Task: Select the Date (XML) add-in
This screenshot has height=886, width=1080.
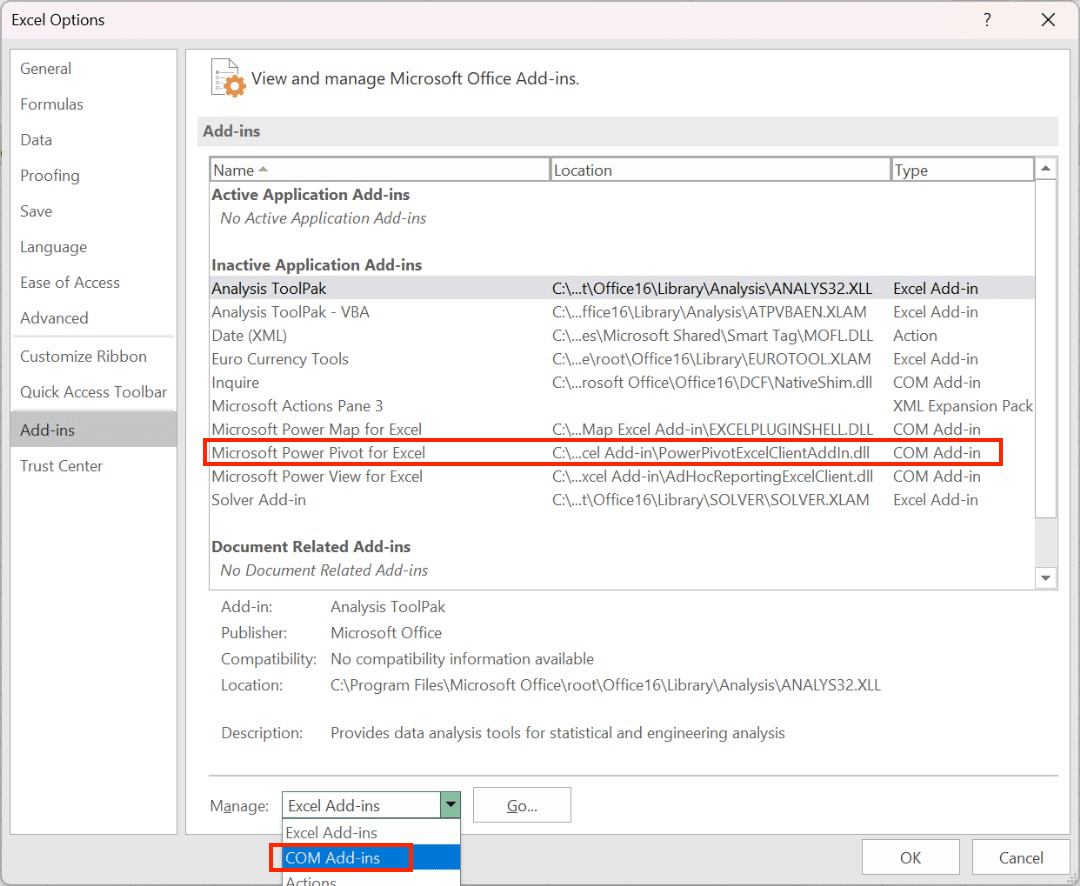Action: click(622, 336)
